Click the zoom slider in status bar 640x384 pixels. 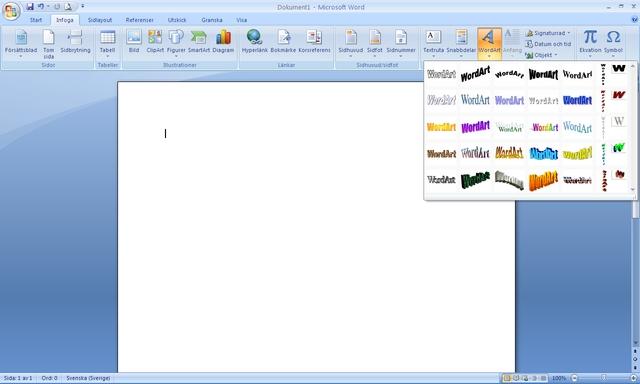(604, 378)
